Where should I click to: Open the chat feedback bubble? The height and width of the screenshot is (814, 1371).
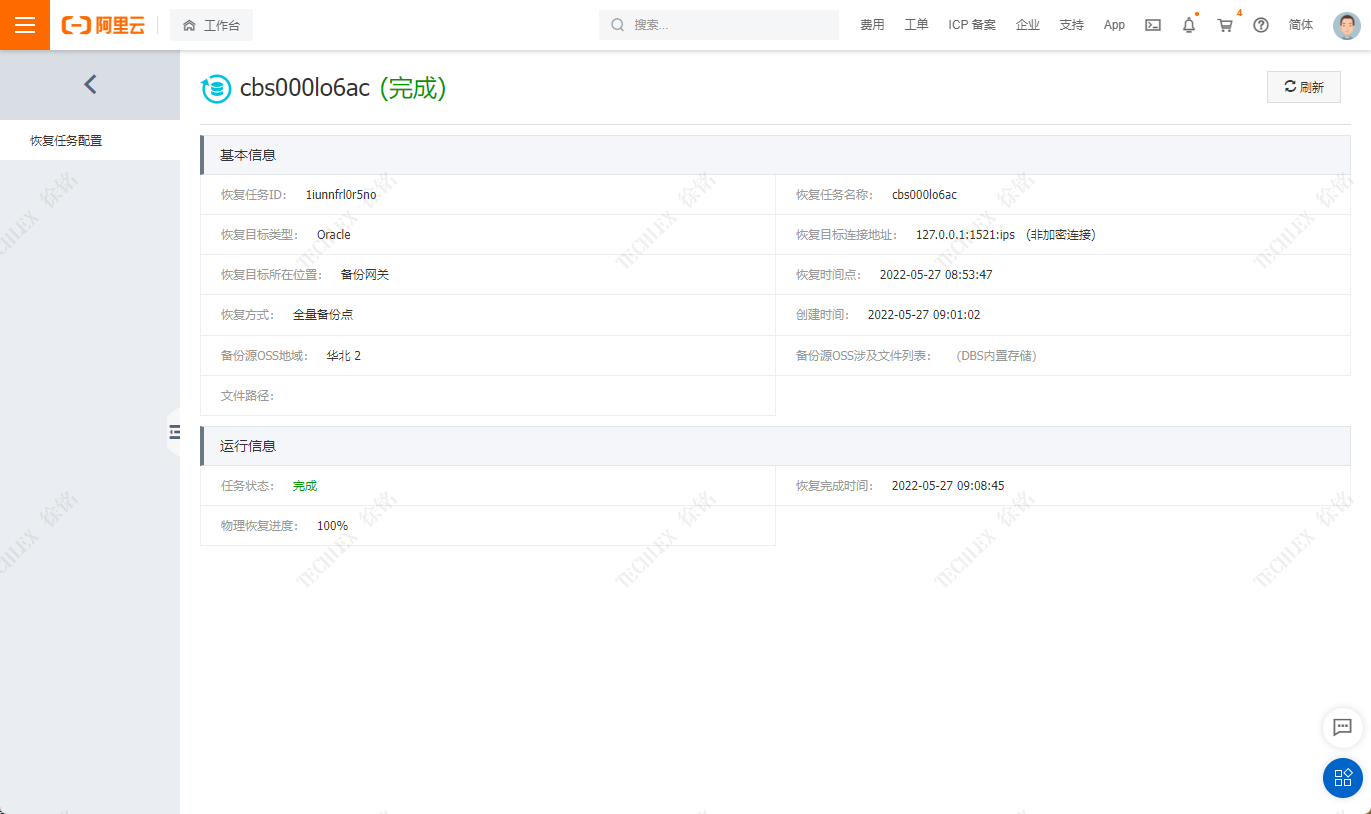pos(1342,728)
